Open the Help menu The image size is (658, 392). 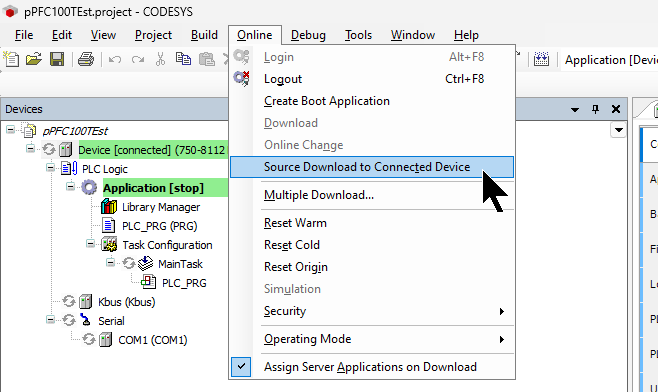click(x=466, y=35)
